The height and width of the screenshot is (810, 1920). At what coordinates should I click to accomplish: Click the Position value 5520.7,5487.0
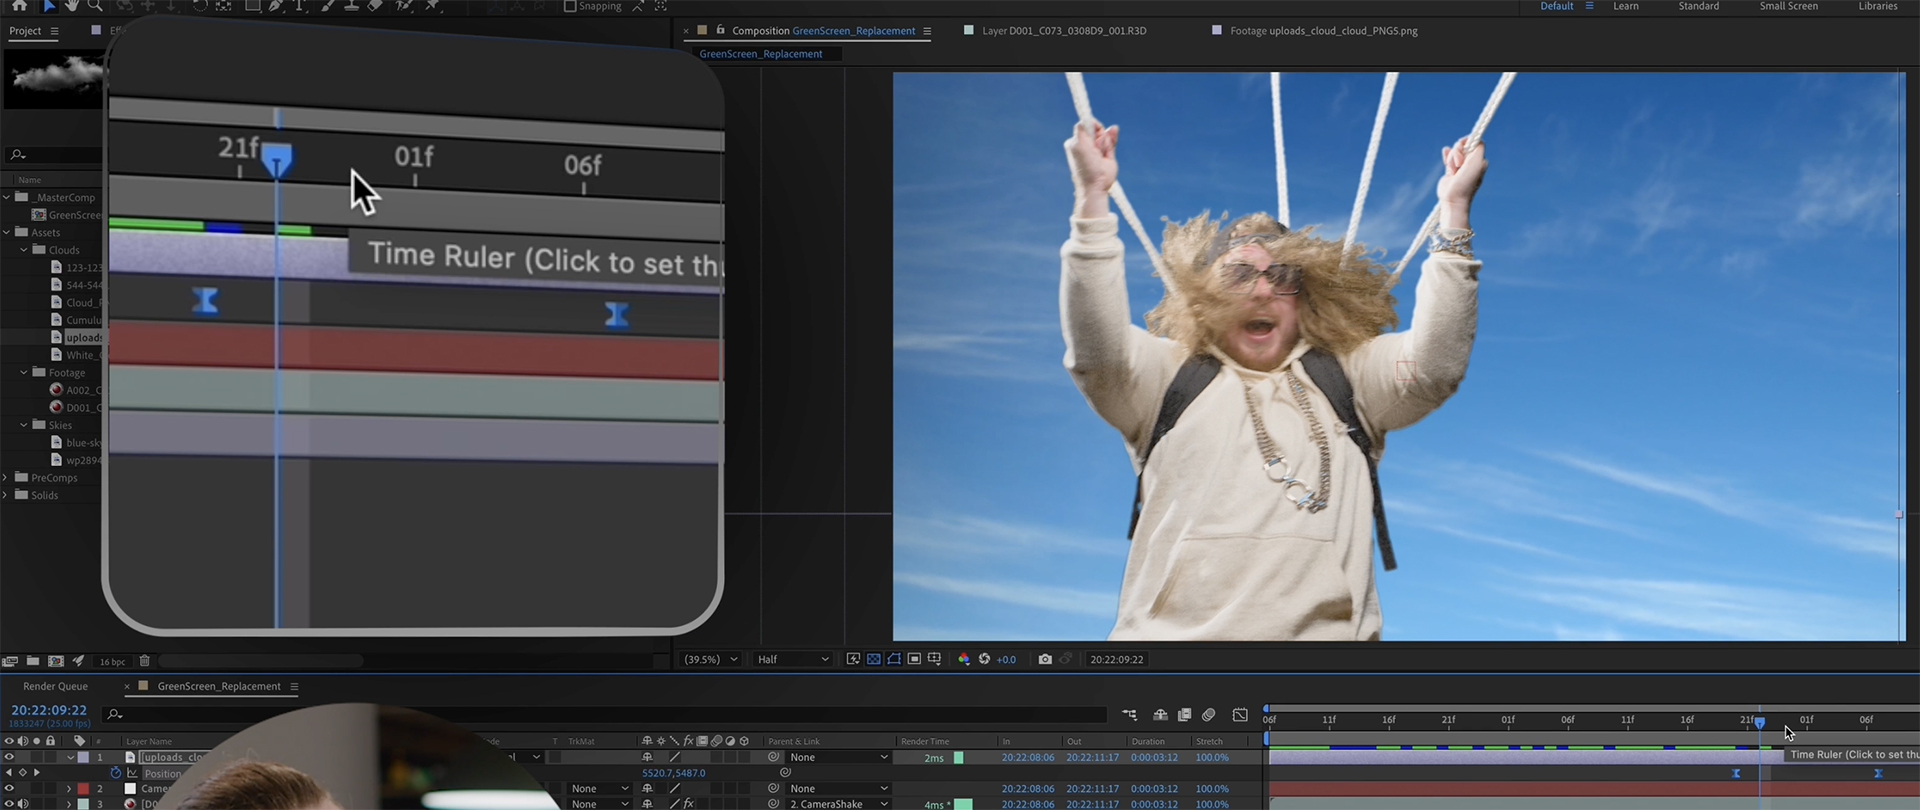673,773
